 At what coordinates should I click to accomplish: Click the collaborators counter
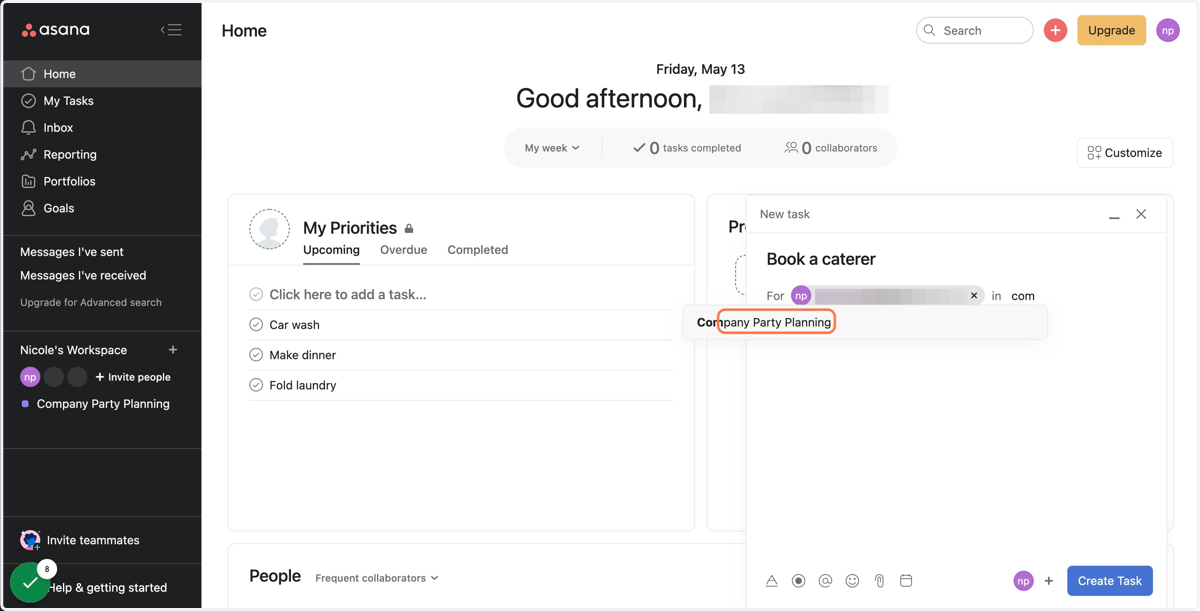[831, 148]
